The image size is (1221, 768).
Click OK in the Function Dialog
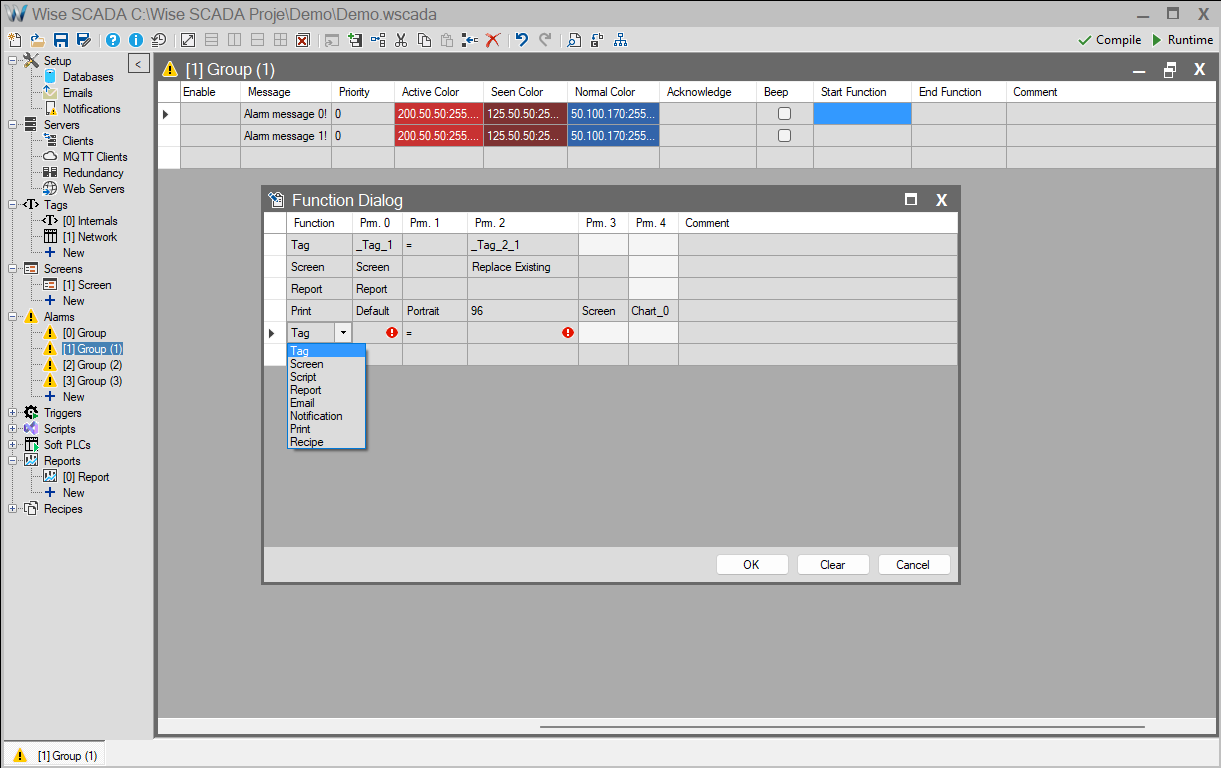751,565
